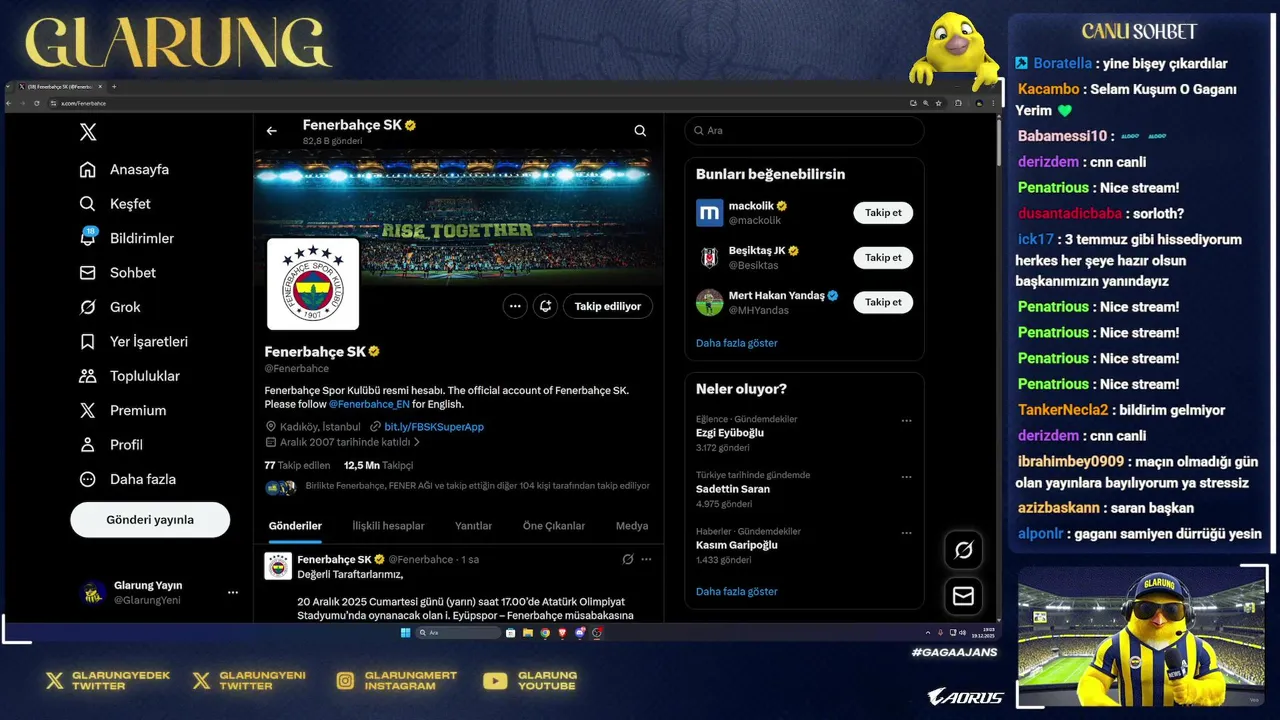Viewport: 1280px width, 720px height.
Task: Show more trends under Neler oluyor
Action: point(737,592)
